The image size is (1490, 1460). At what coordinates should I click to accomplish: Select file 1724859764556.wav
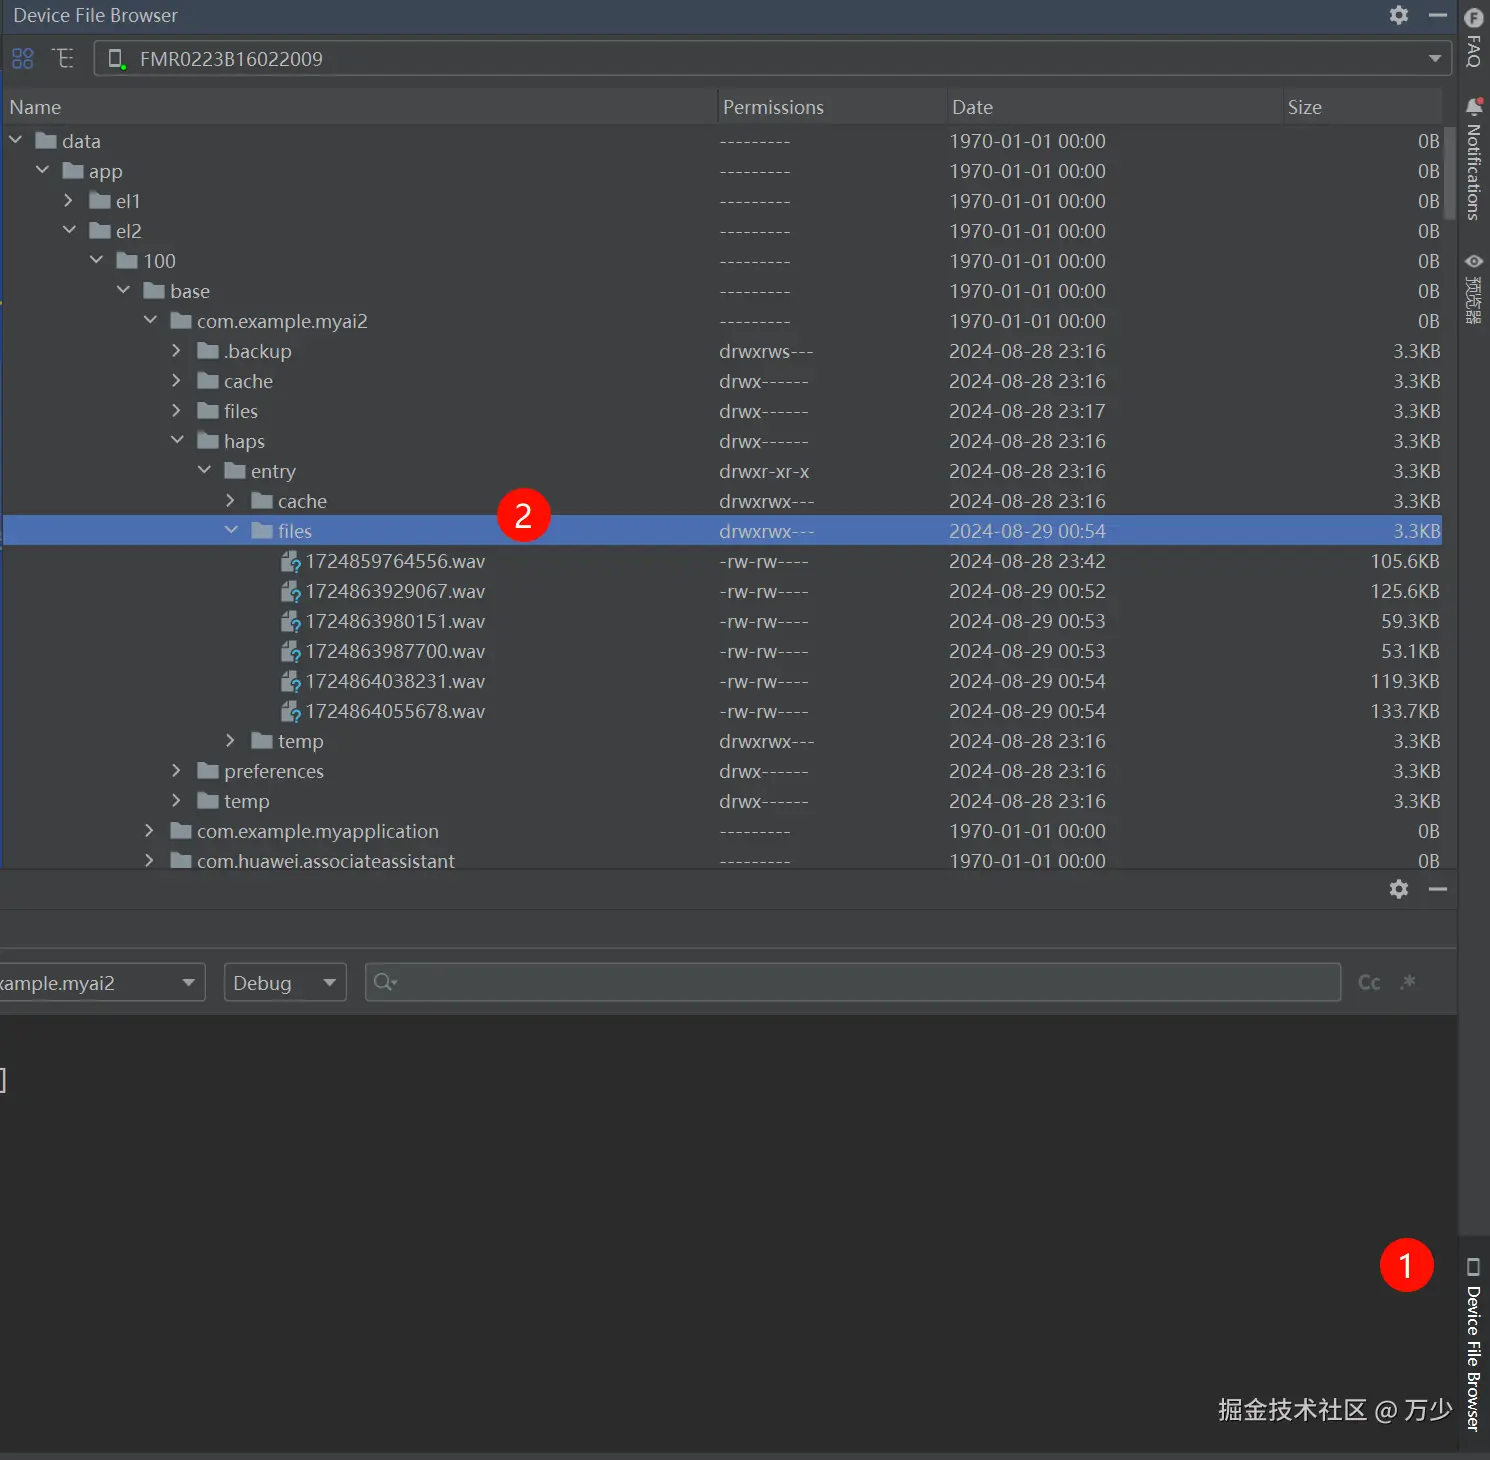tap(395, 561)
